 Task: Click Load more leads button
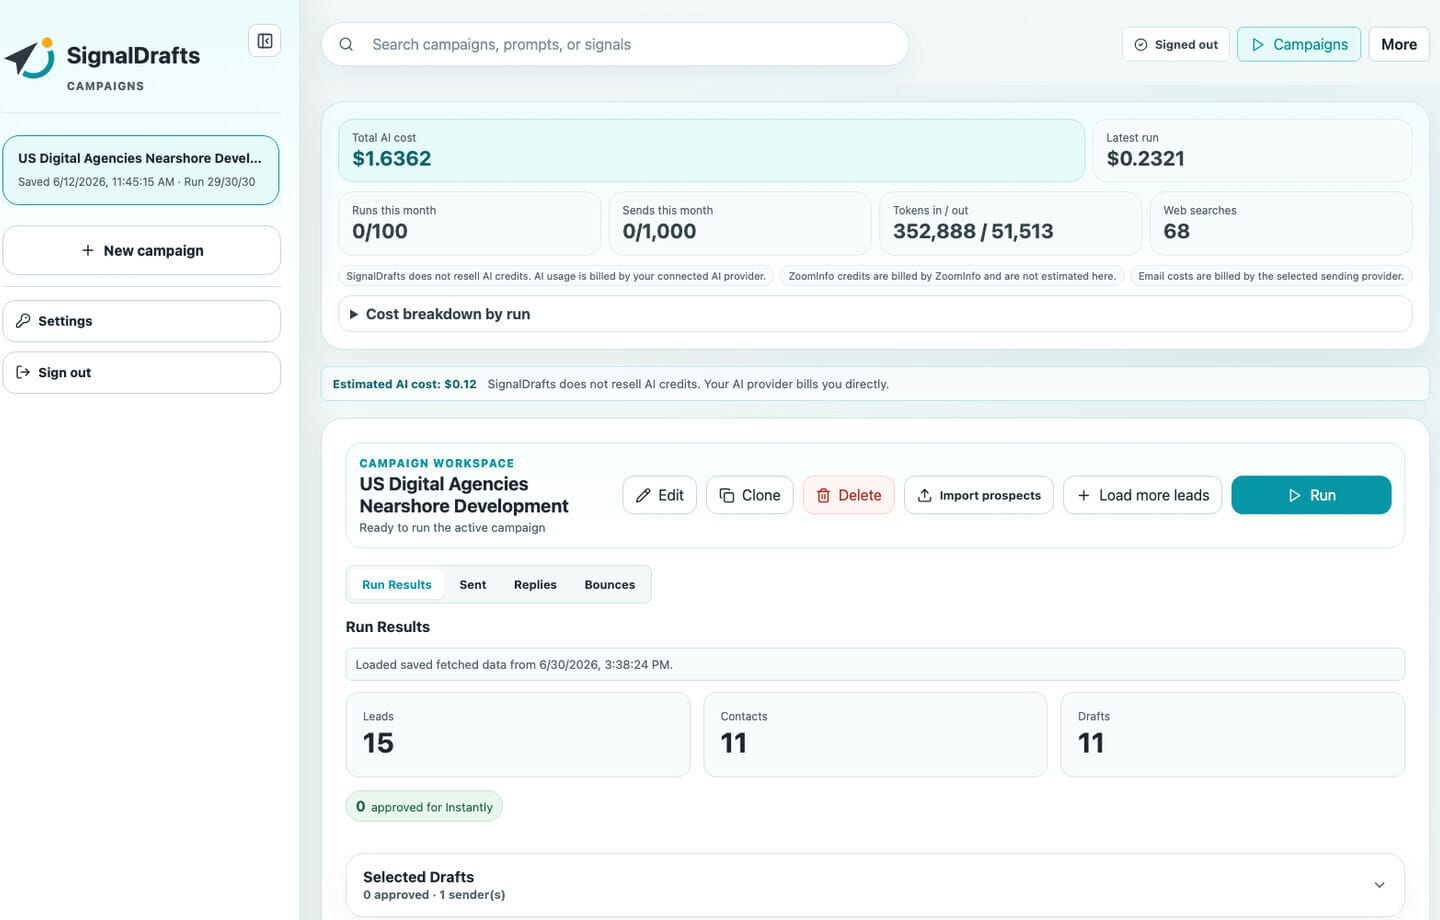[x=1142, y=495]
